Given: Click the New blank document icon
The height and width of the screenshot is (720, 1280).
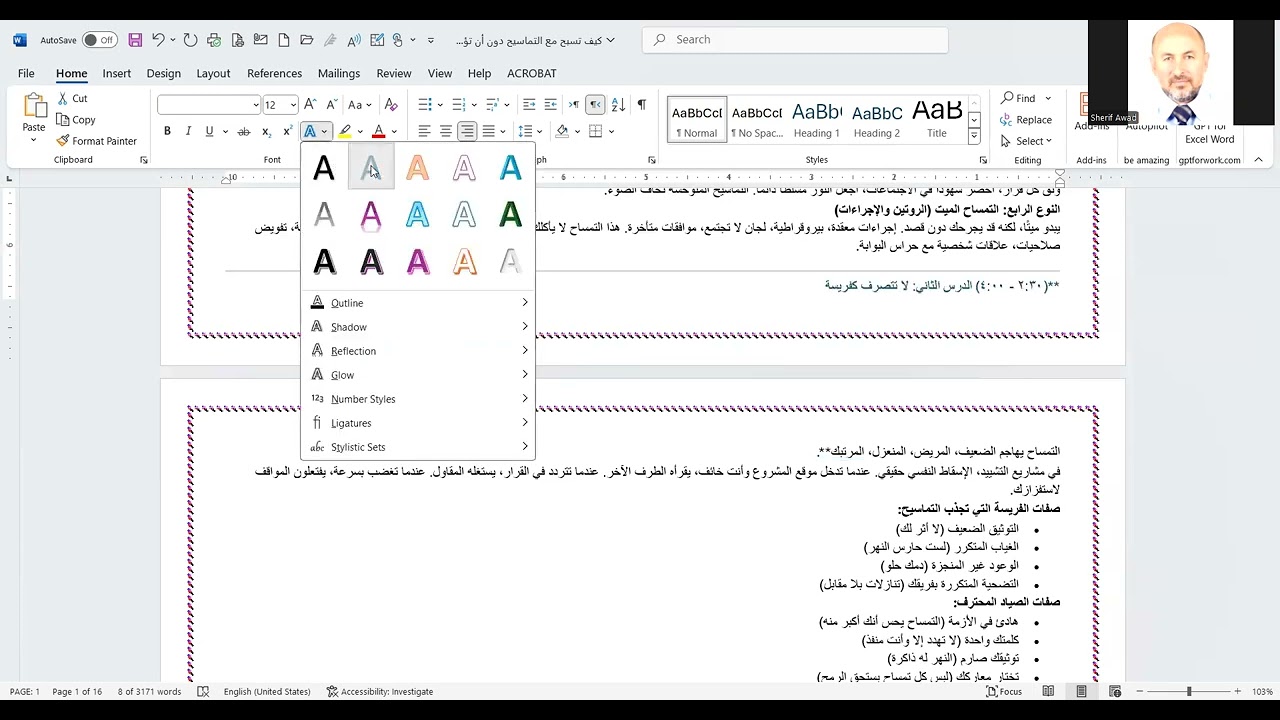Looking at the screenshot, I should pyautogui.click(x=284, y=40).
